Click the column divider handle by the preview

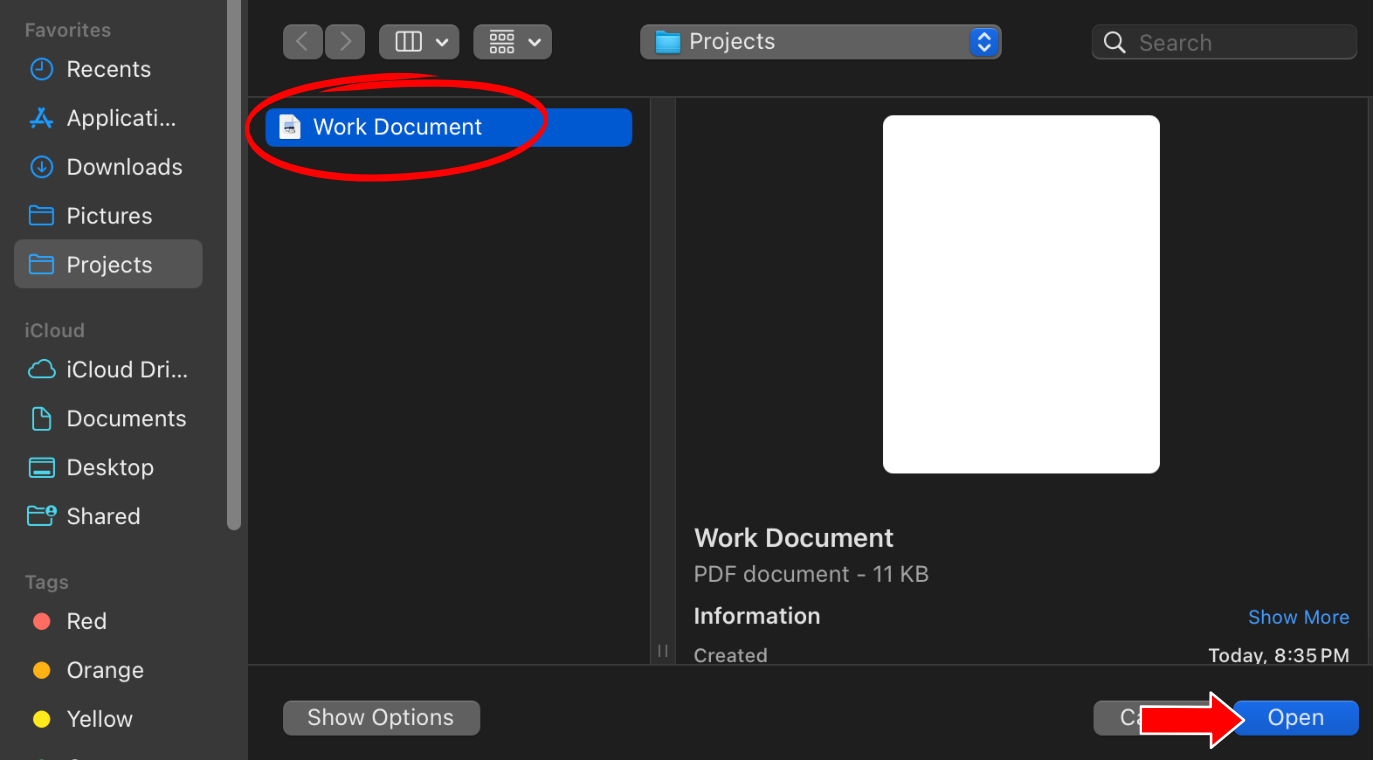[662, 651]
